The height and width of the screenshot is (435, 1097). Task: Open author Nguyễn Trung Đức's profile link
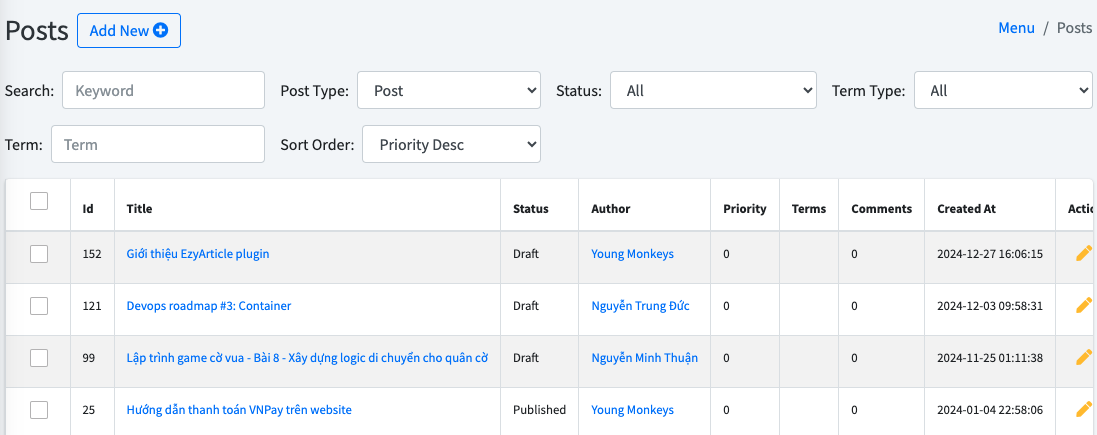640,306
